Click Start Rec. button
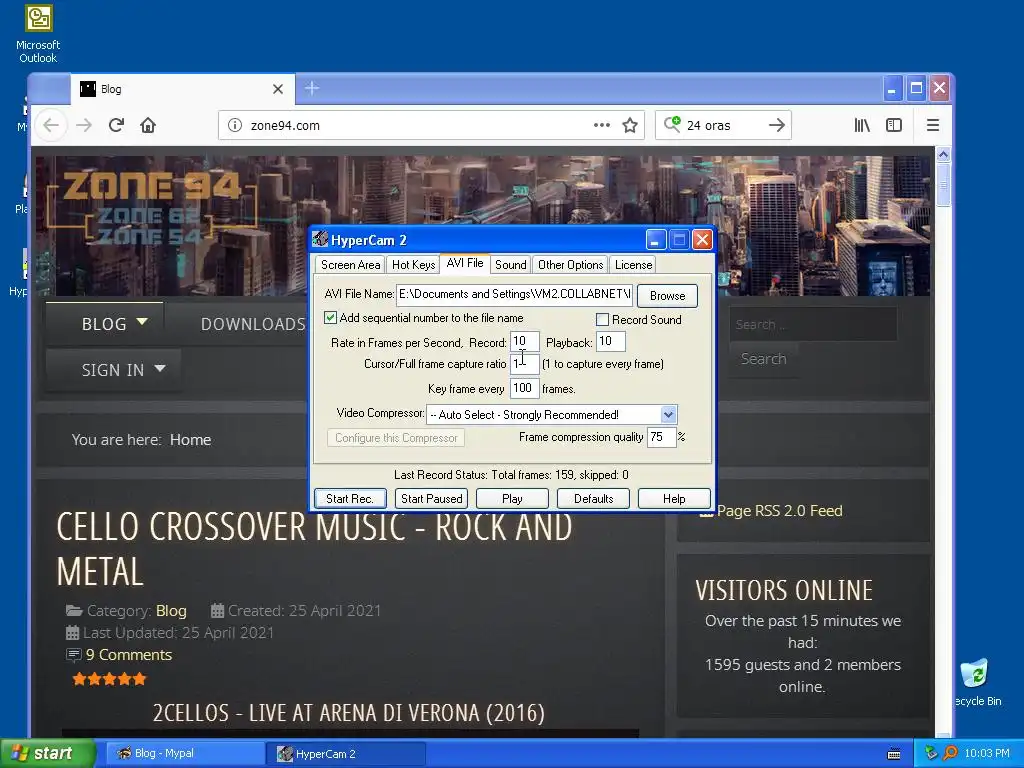1024x768 pixels. 350,498
